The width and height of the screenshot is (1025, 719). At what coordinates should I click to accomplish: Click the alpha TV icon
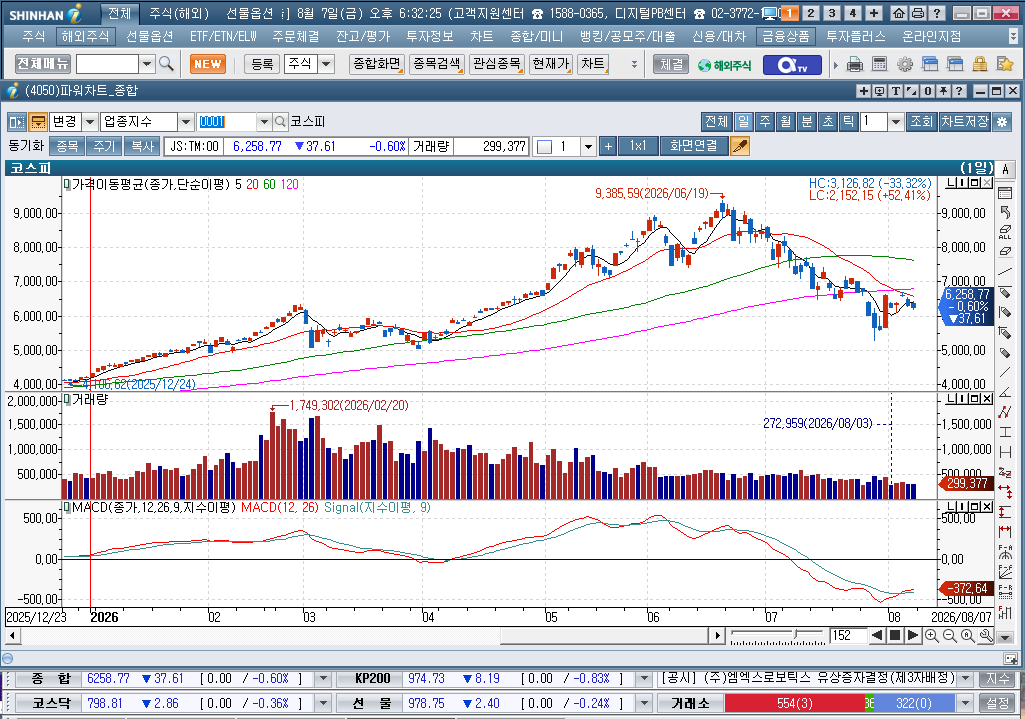click(792, 65)
